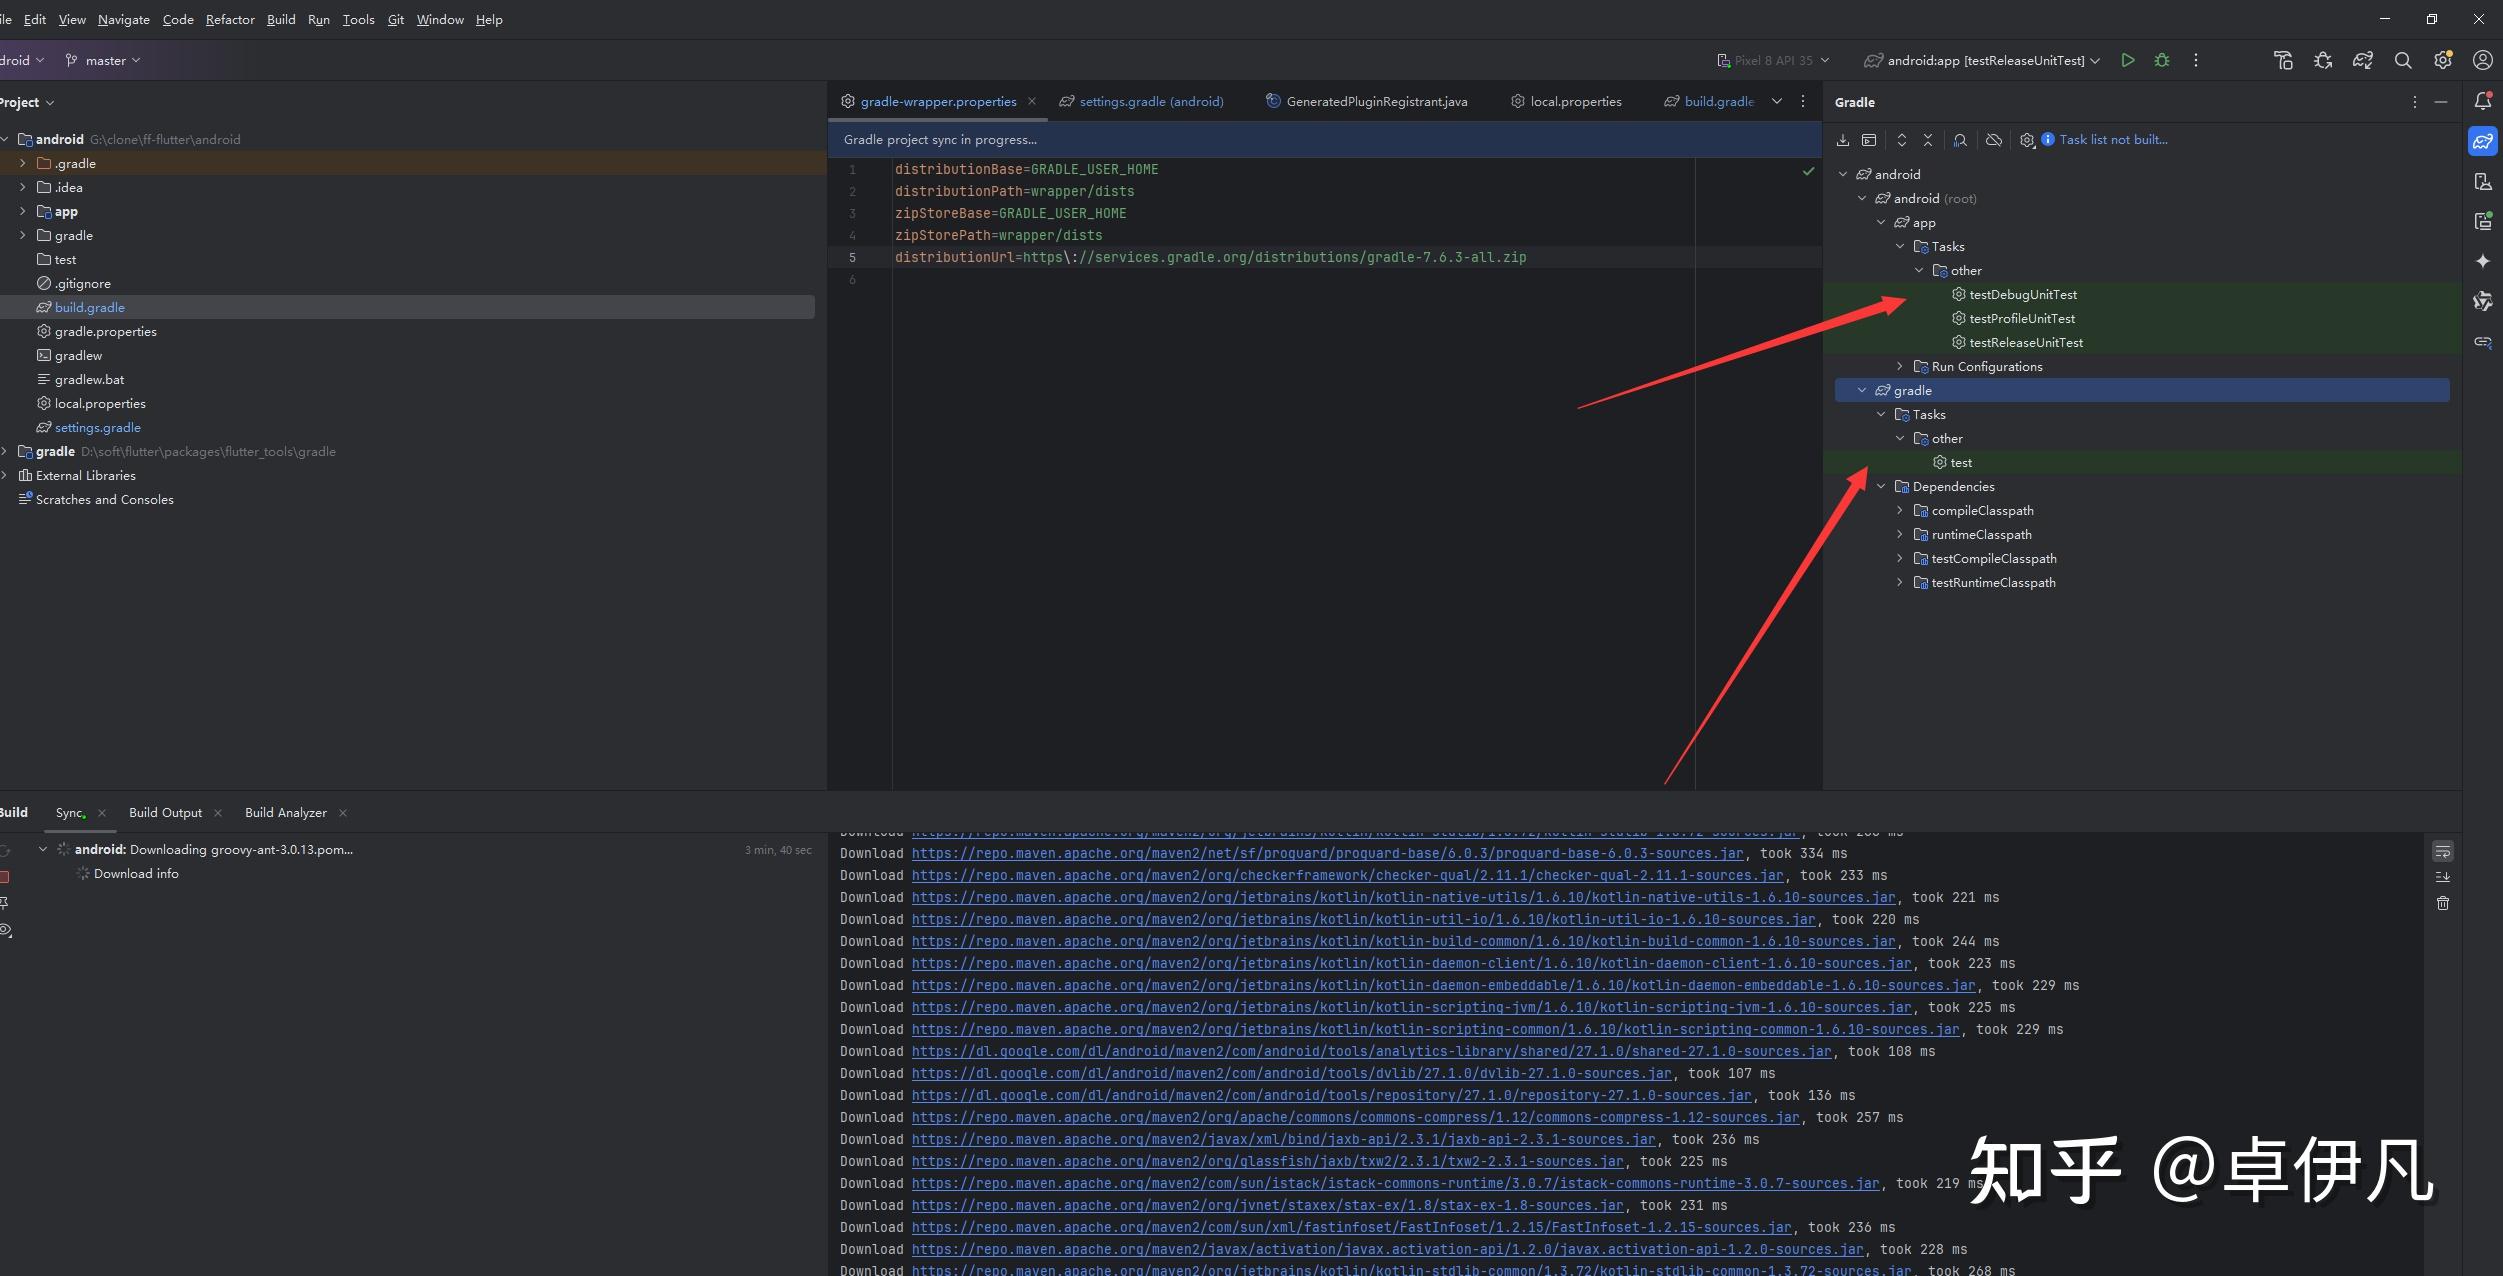Open Search Everywhere magnifier icon
The width and height of the screenshot is (2503, 1276).
(2402, 60)
